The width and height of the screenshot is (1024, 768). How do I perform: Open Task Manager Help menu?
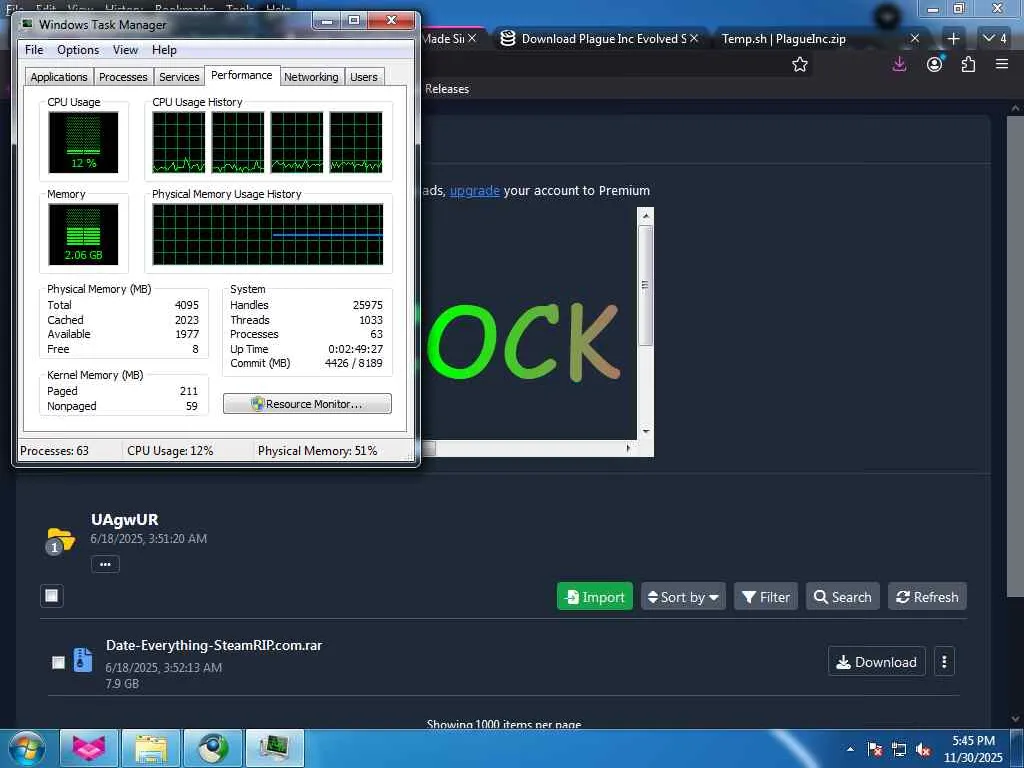coord(164,50)
